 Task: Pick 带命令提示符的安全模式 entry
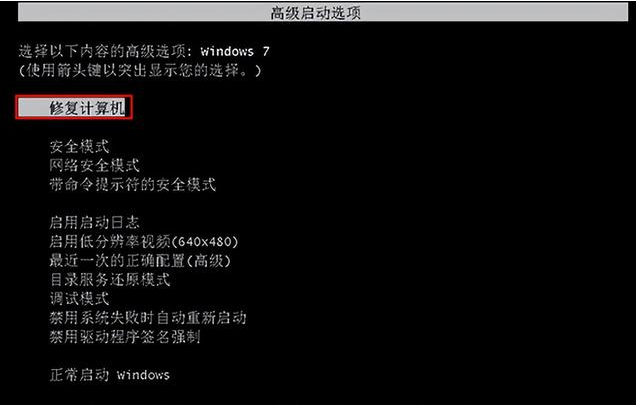pos(133,185)
